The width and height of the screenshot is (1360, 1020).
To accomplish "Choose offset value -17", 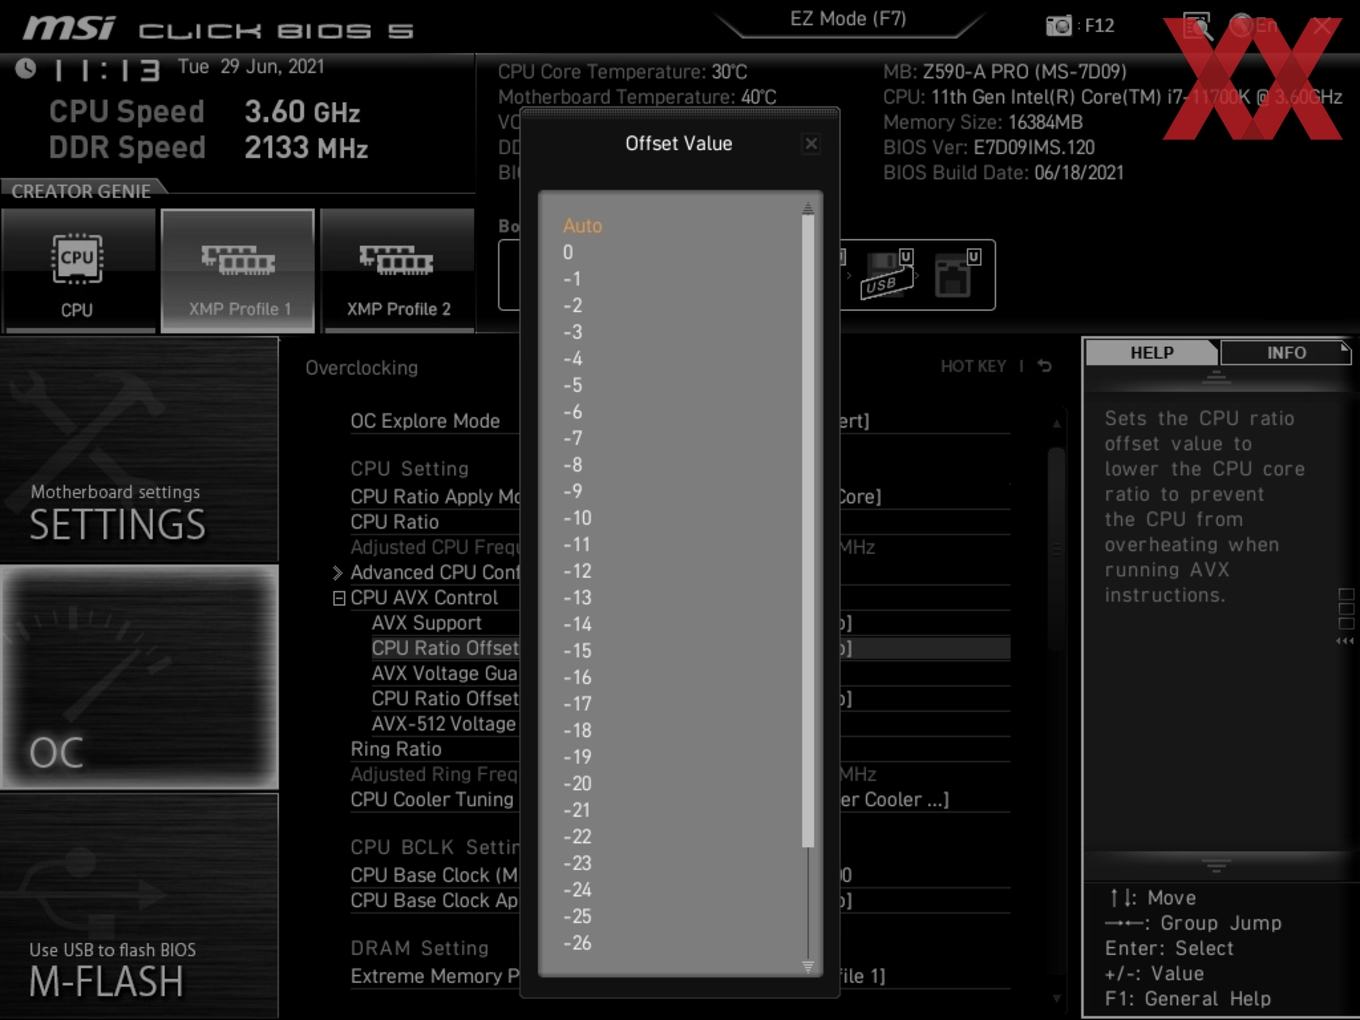I will tap(577, 704).
